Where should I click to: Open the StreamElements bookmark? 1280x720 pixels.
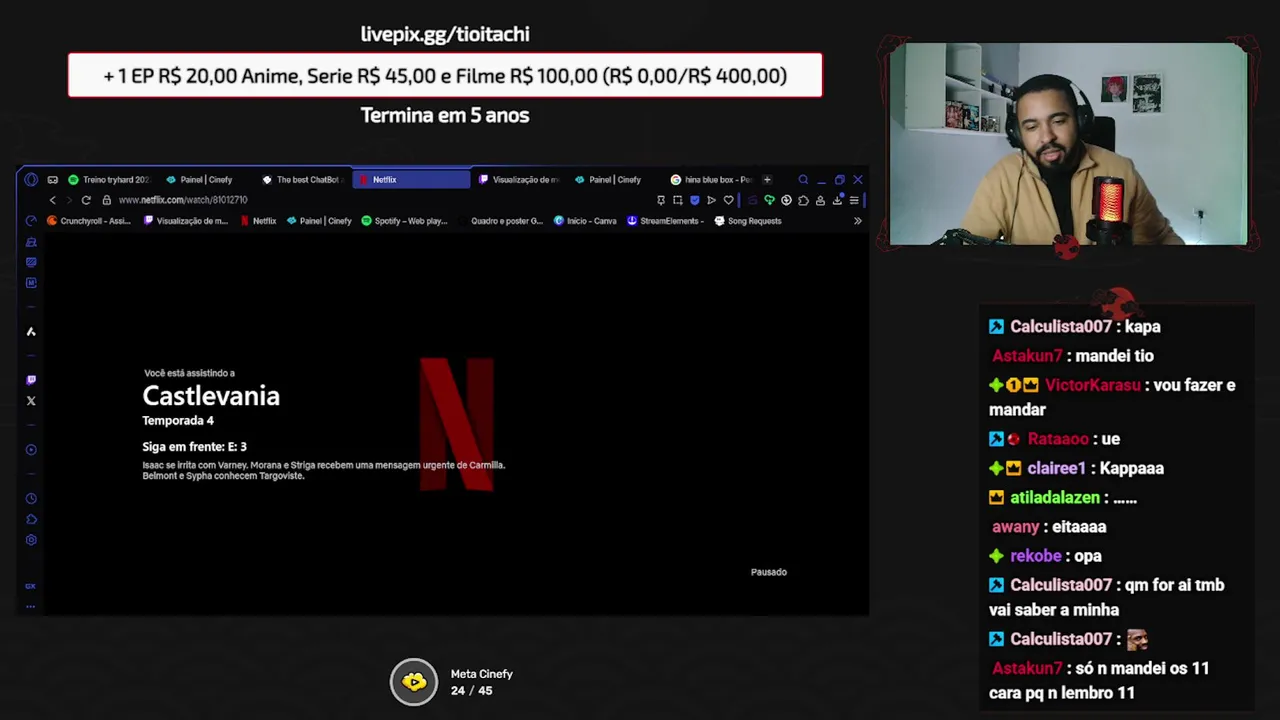click(666, 221)
